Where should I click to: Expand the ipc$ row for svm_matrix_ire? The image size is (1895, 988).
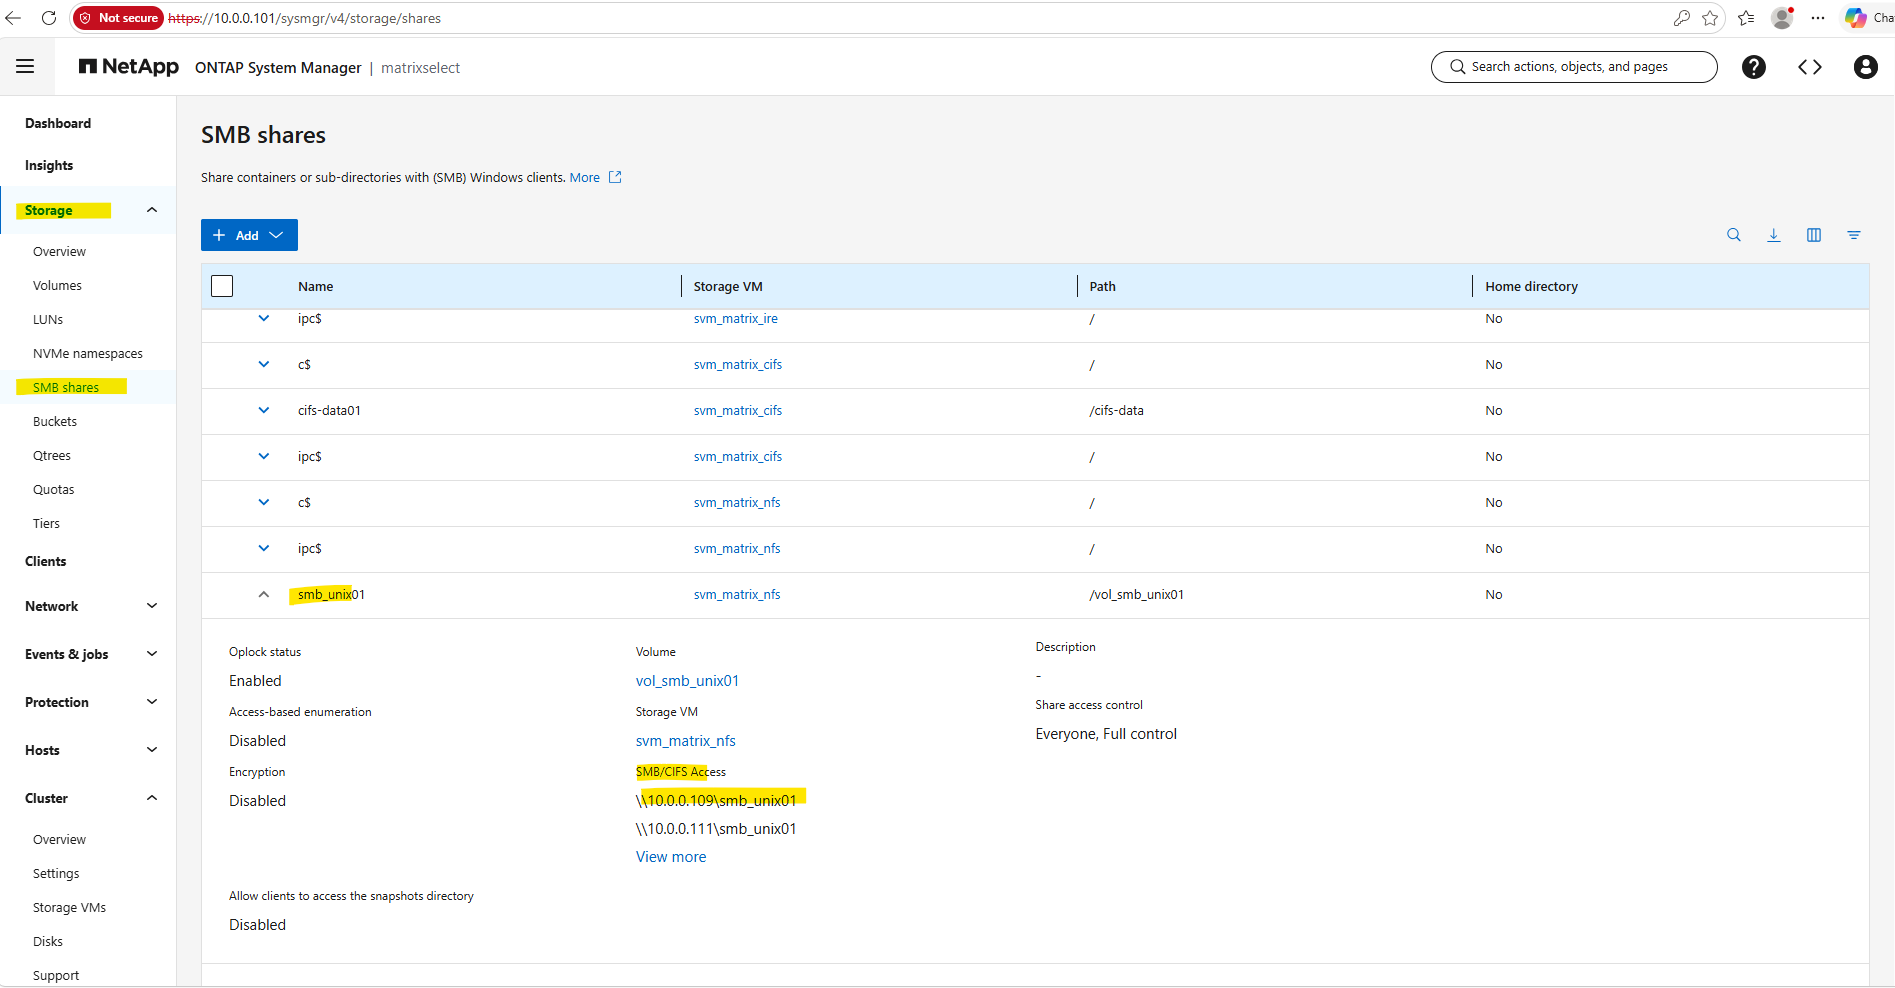coord(264,318)
